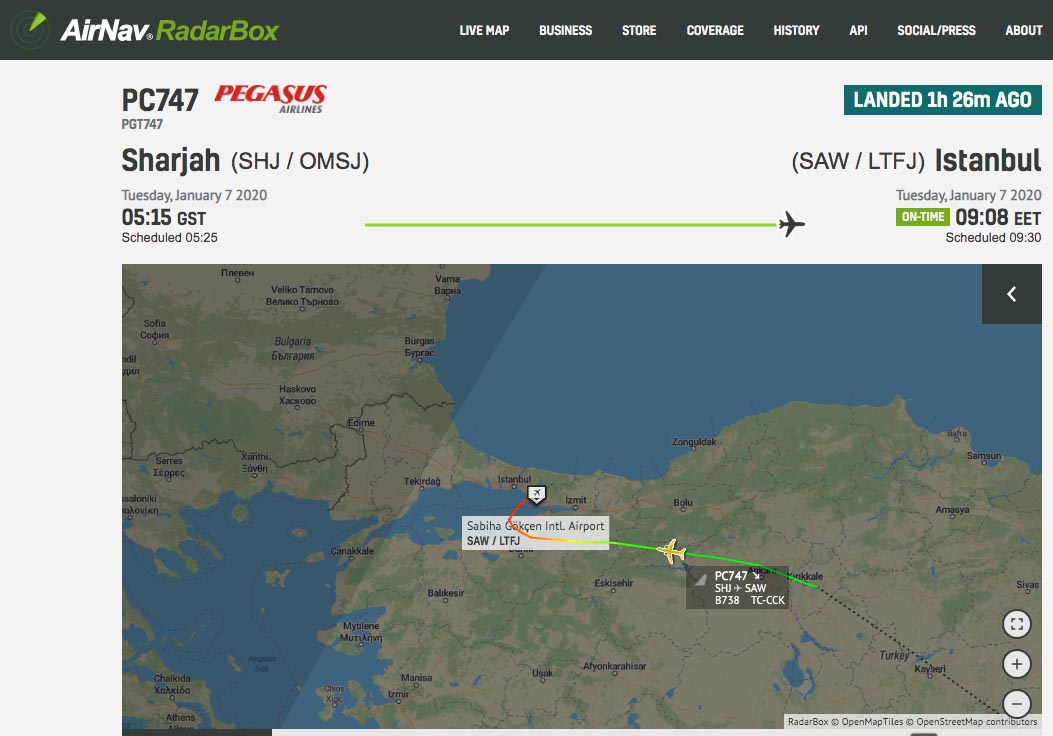Click the Sabiha Gökçen airport pin marker
Image resolution: width=1053 pixels, height=736 pixels.
pyautogui.click(x=537, y=494)
